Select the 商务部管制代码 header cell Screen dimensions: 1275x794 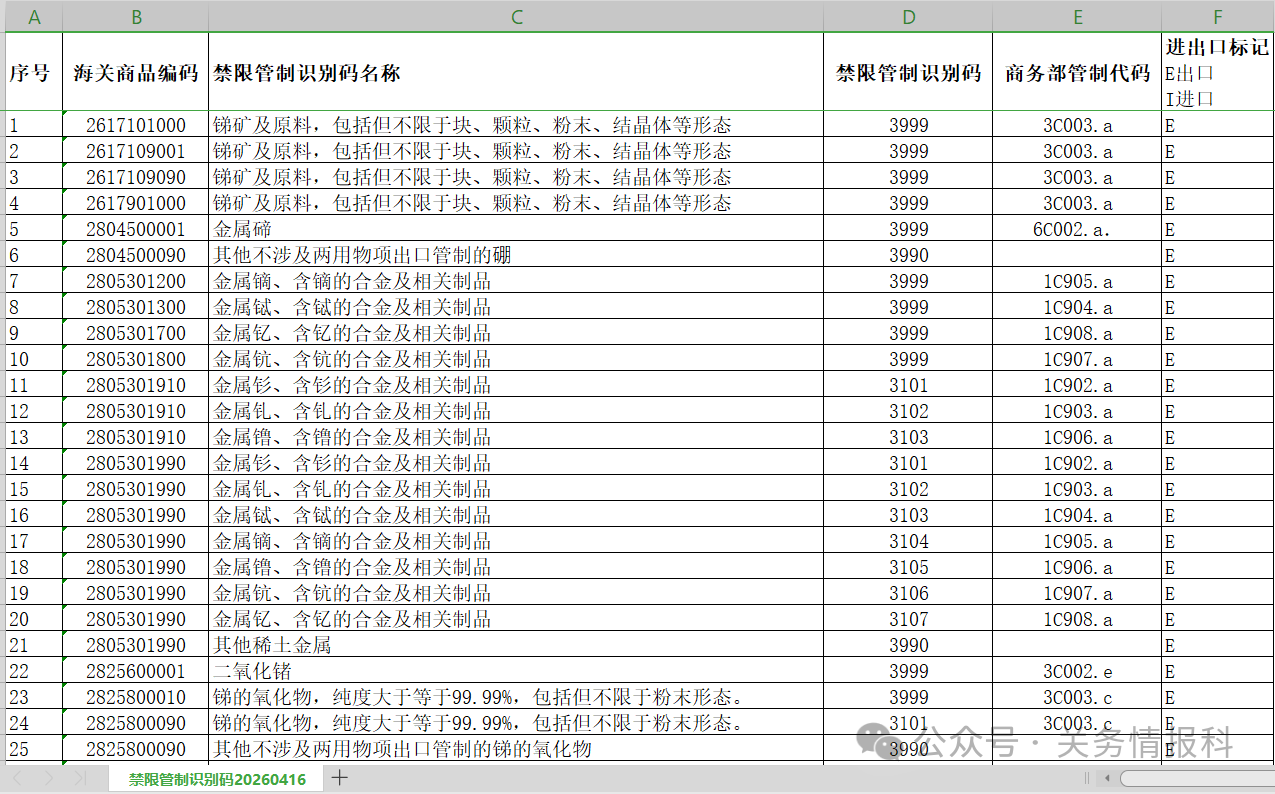(1077, 73)
